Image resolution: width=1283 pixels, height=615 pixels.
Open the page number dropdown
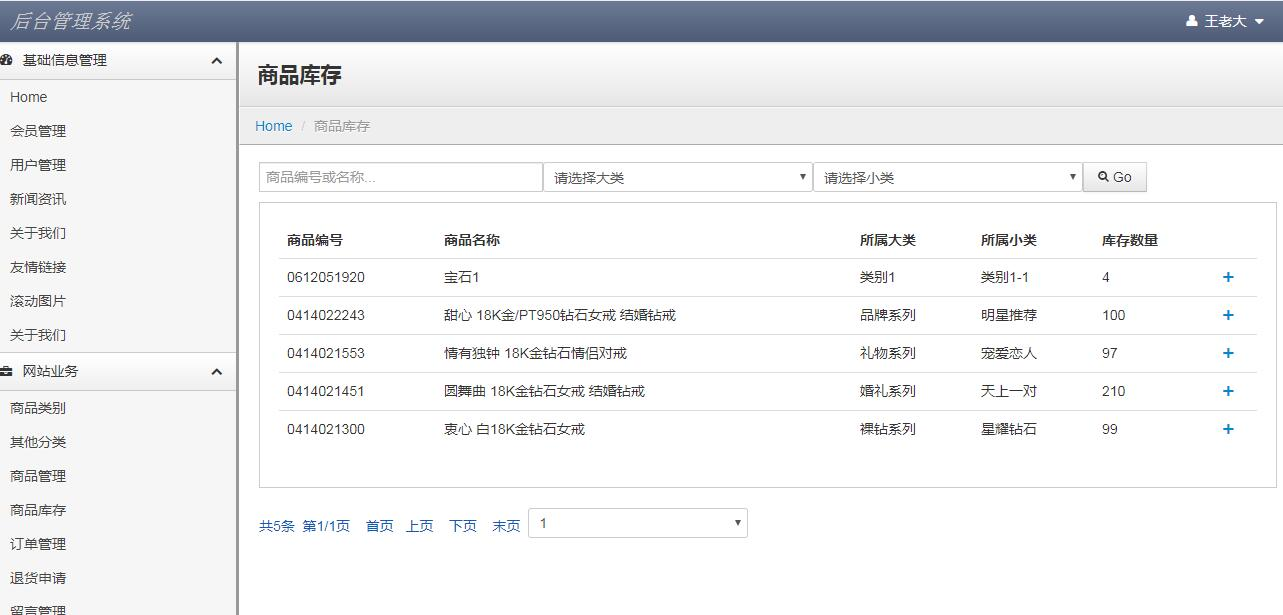pyautogui.click(x=638, y=523)
